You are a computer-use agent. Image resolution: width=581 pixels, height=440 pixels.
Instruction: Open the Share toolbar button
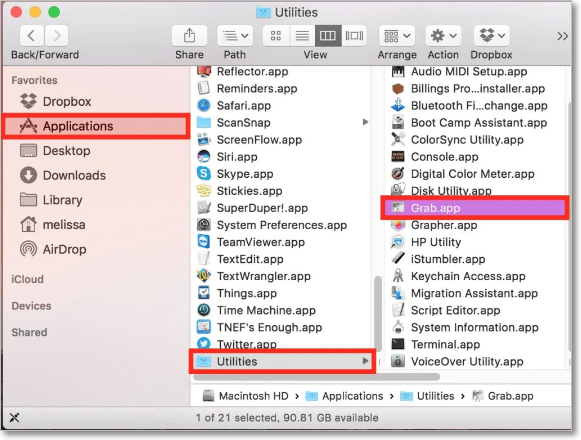pos(189,36)
